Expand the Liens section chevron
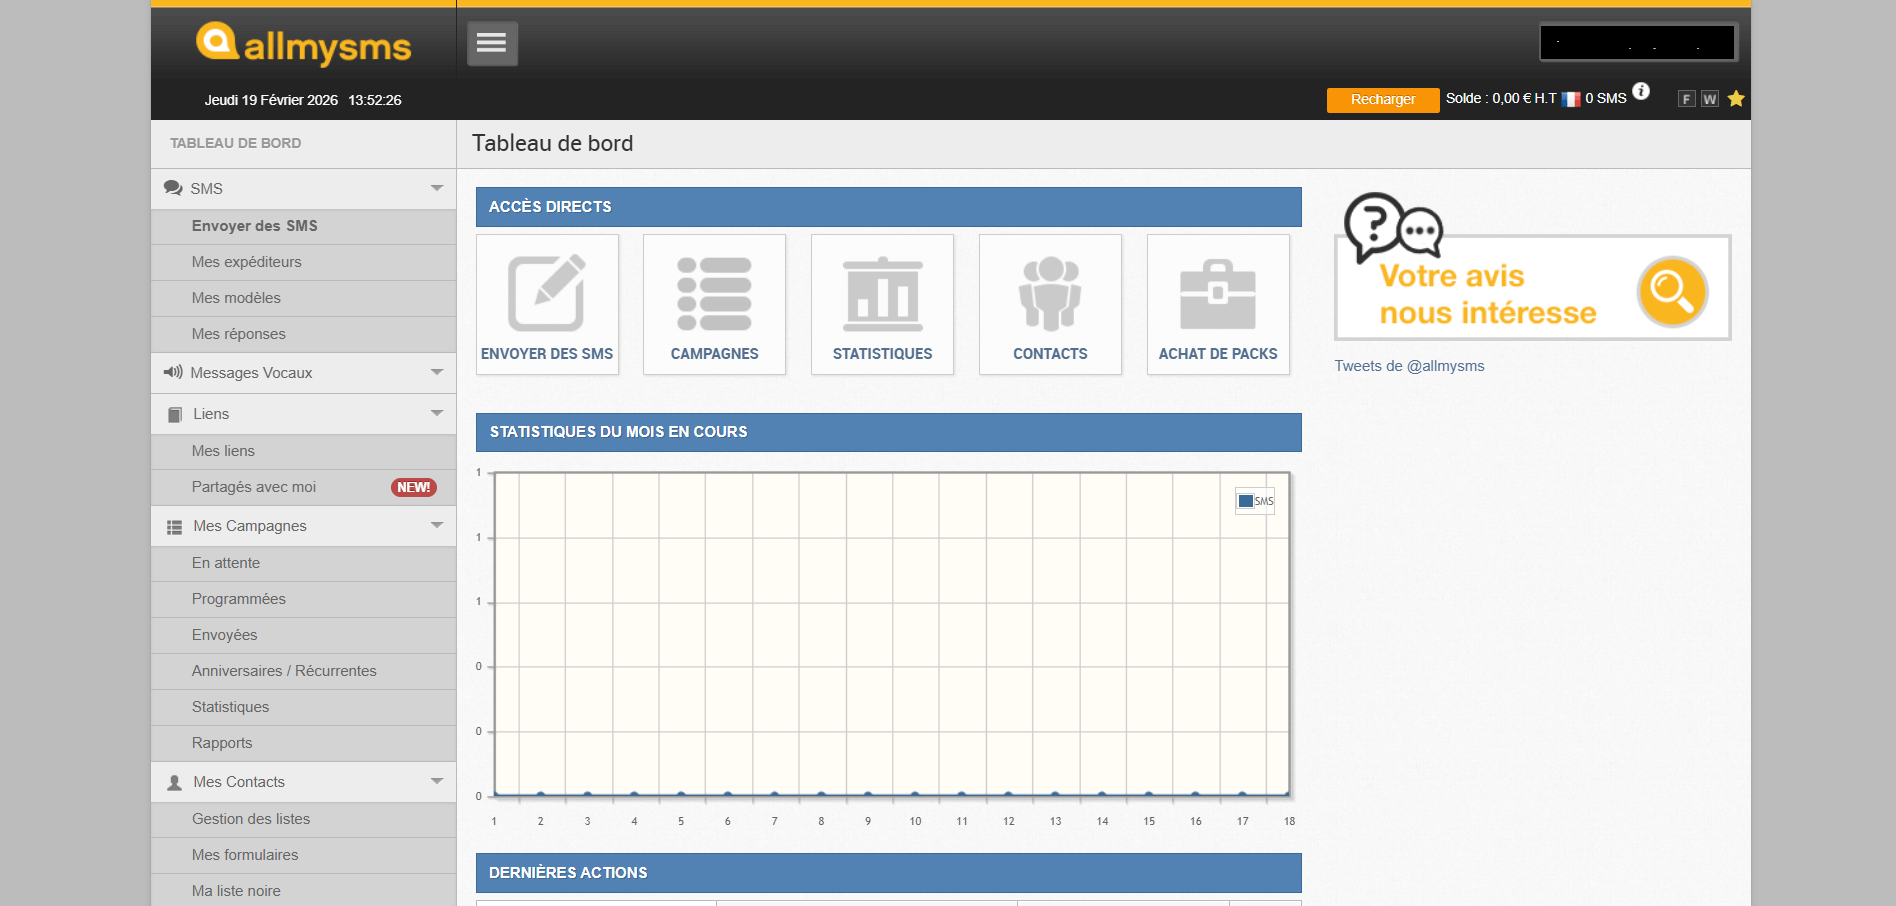 pyautogui.click(x=436, y=413)
